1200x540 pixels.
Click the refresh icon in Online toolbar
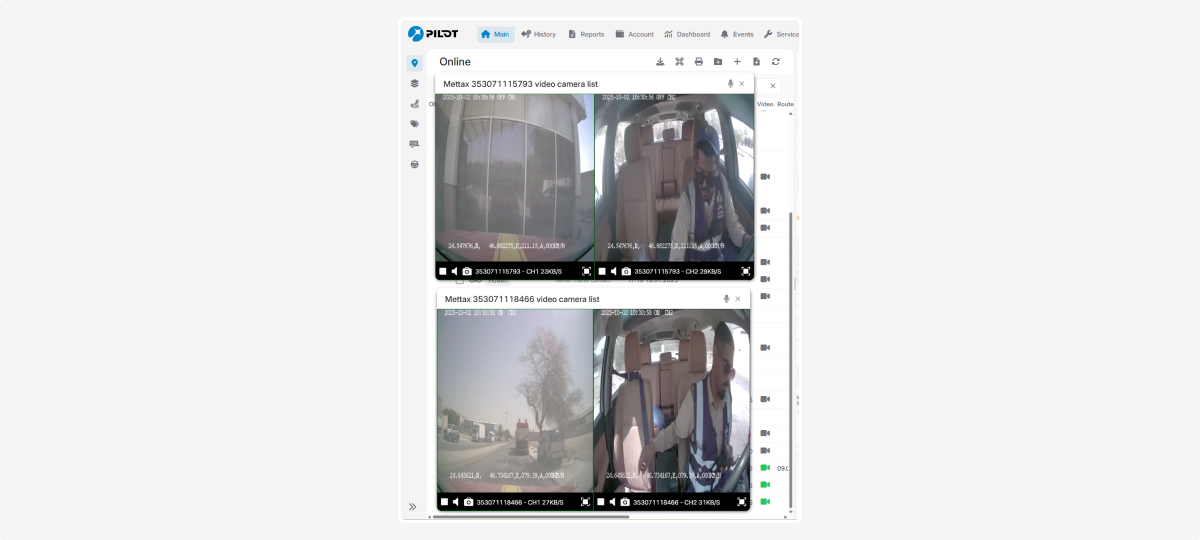coord(775,62)
